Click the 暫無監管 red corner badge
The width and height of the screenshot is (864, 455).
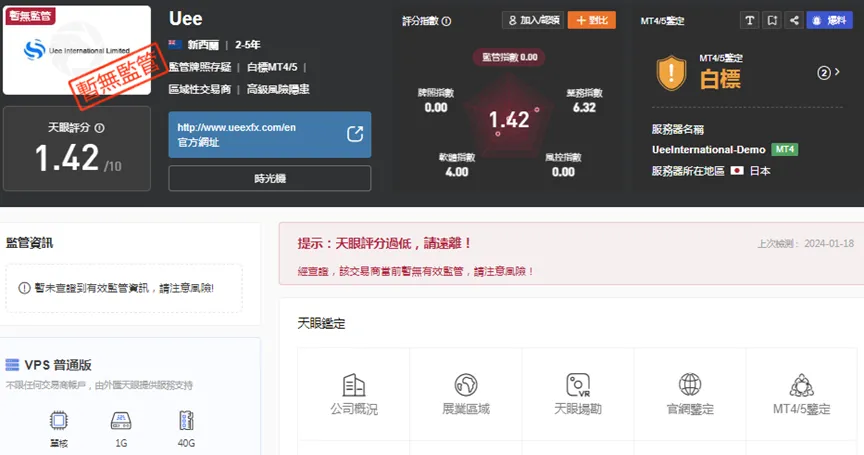(30, 16)
